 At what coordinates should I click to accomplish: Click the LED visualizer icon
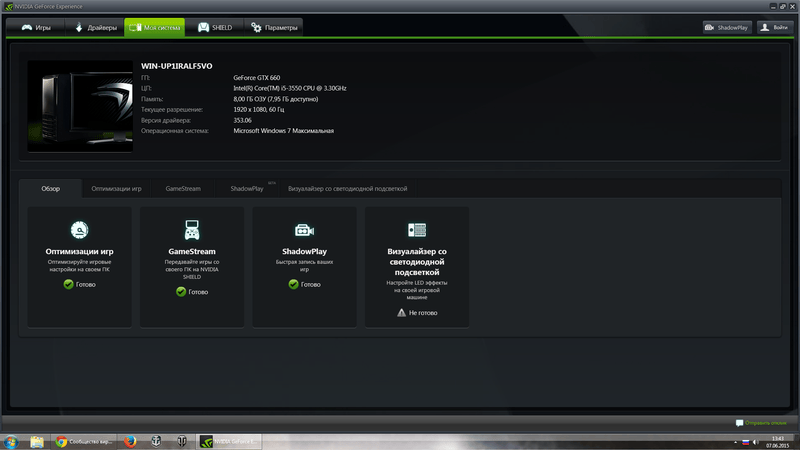click(x=417, y=229)
